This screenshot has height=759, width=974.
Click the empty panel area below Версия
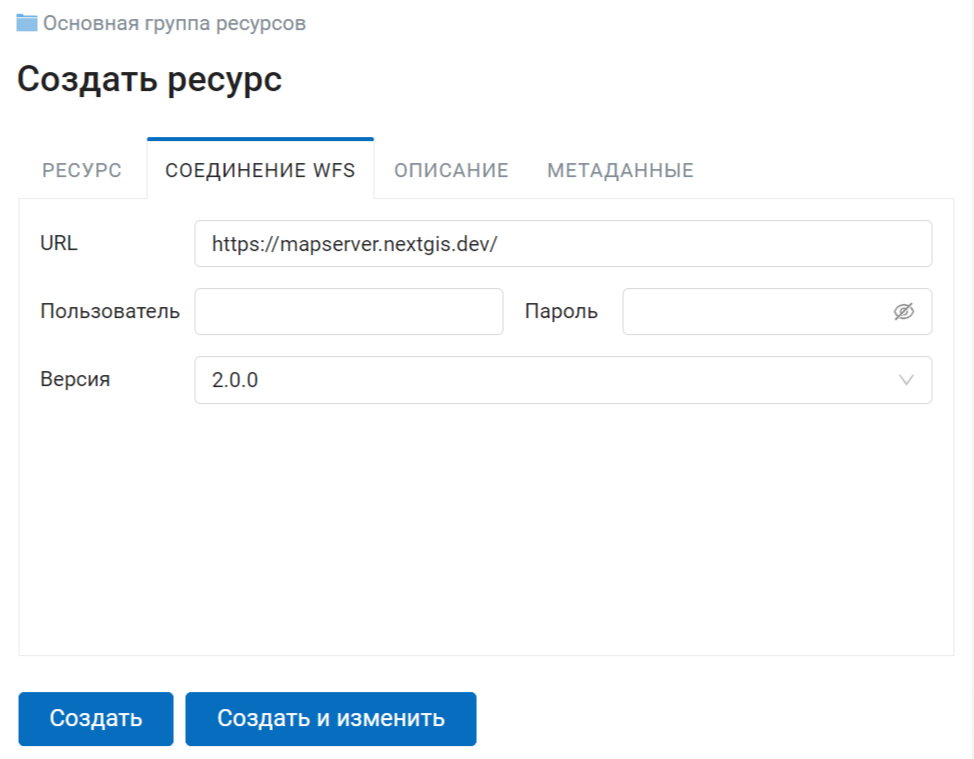tap(486, 528)
